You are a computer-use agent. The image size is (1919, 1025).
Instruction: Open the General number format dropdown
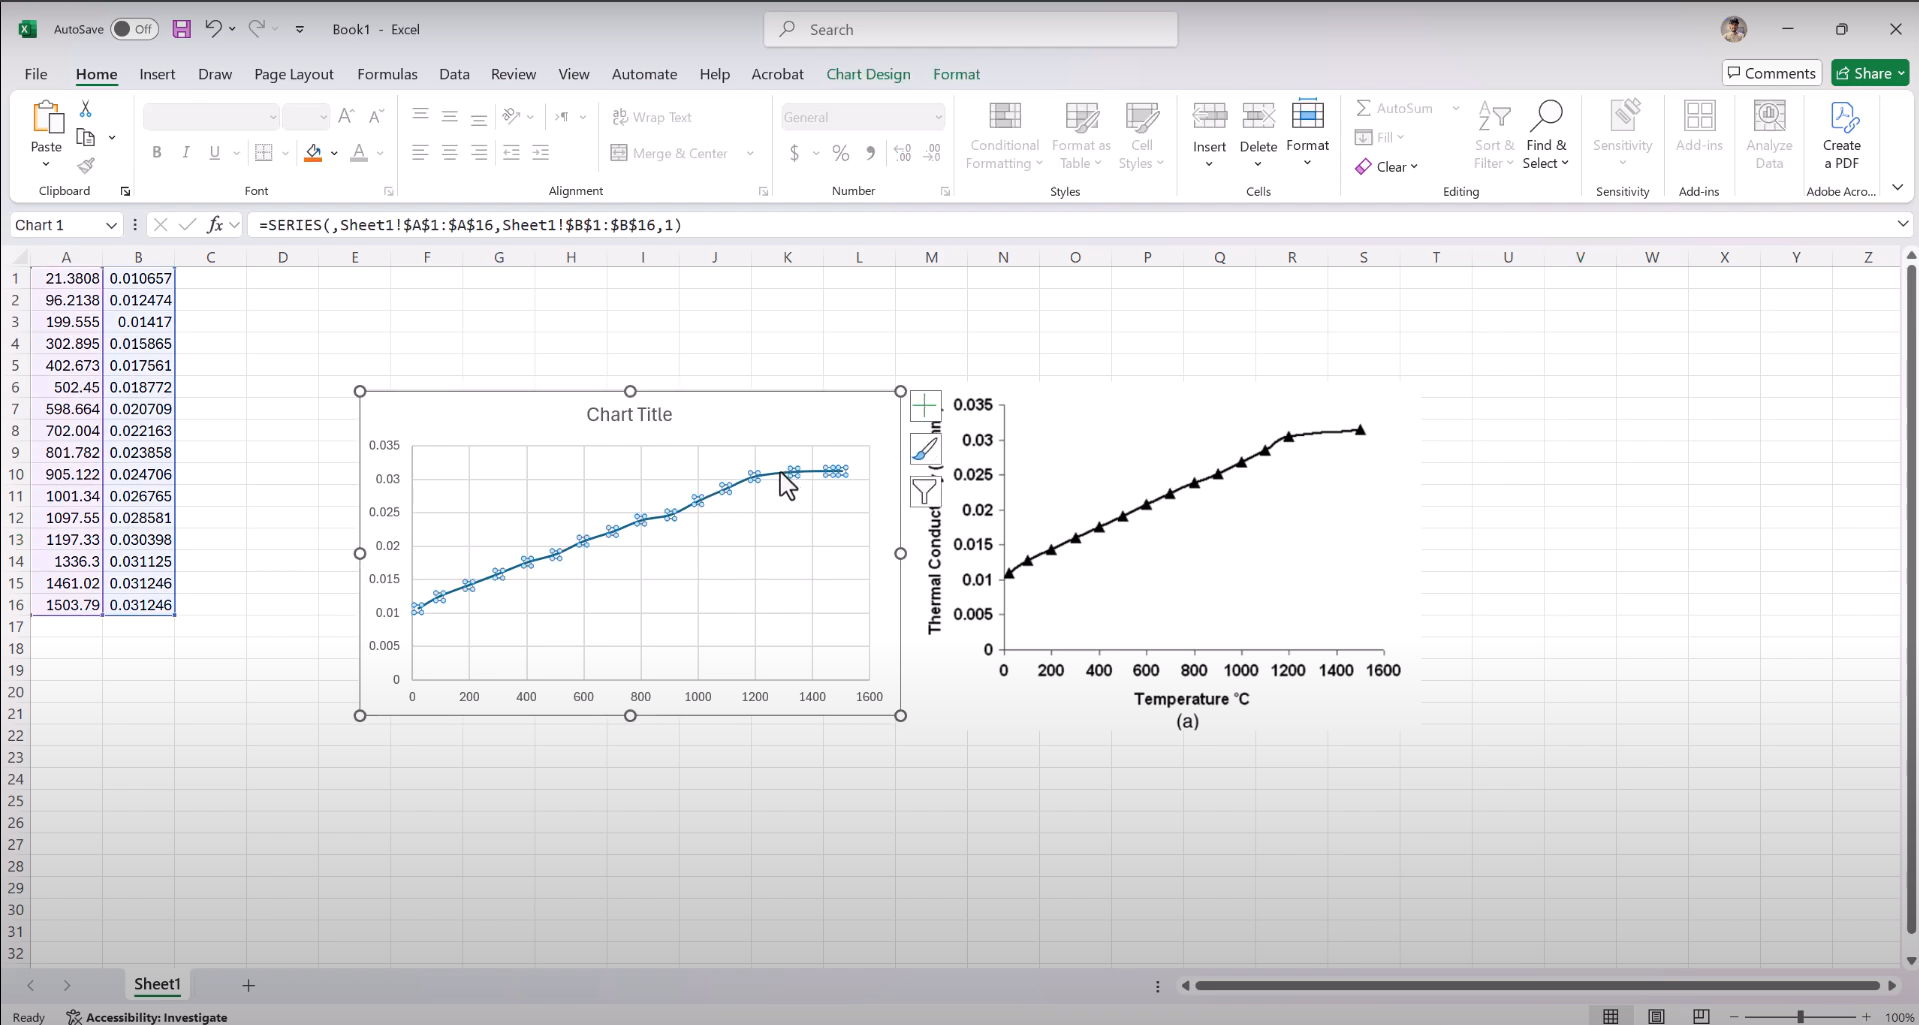(x=936, y=117)
